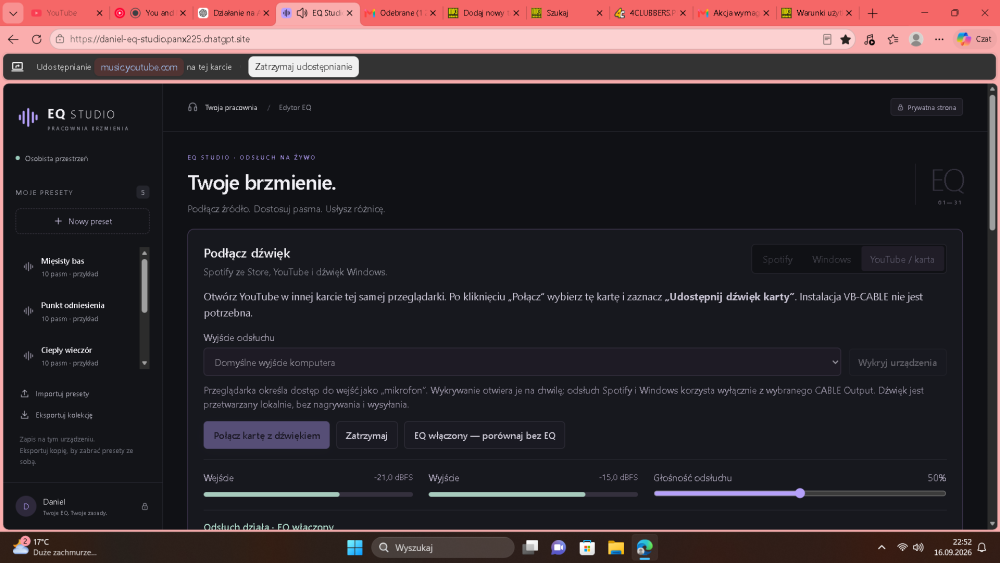Switch to the Akcja wymaga tab

pos(734,13)
